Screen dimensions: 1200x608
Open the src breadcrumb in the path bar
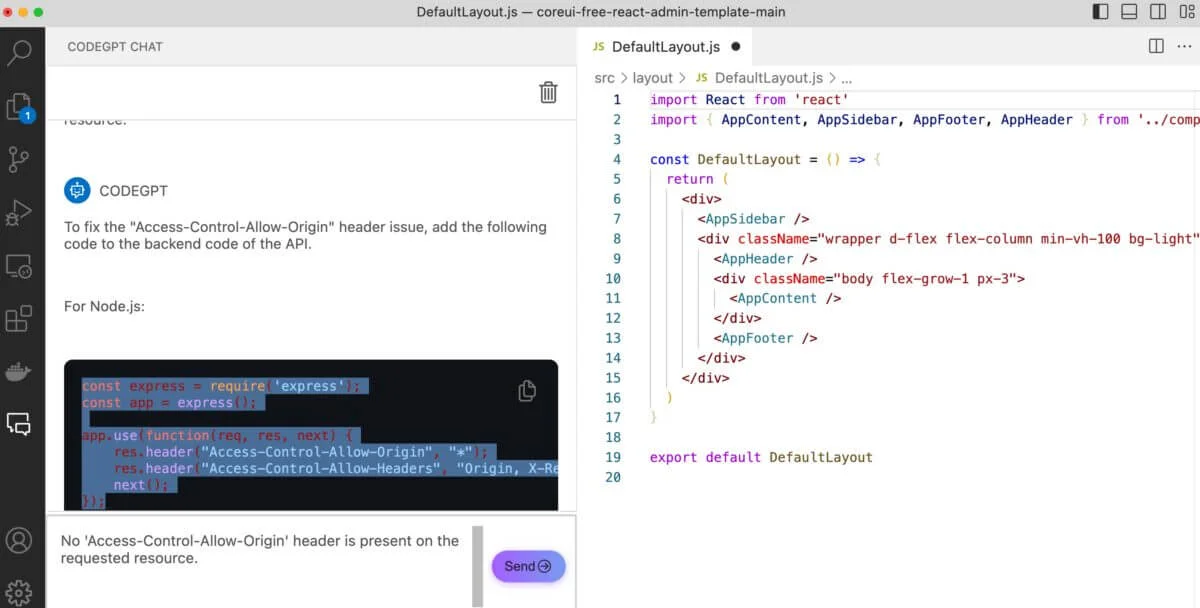tap(604, 77)
